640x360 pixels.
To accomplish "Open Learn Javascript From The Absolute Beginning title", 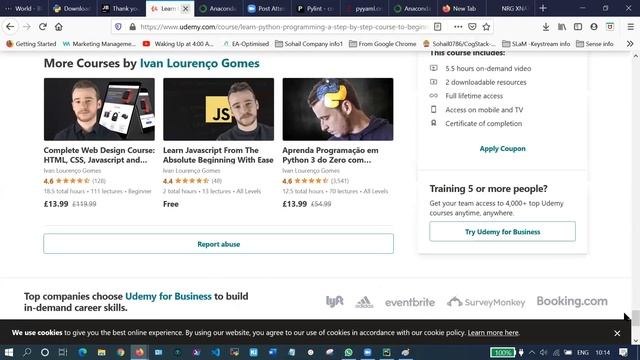I will click(218, 155).
